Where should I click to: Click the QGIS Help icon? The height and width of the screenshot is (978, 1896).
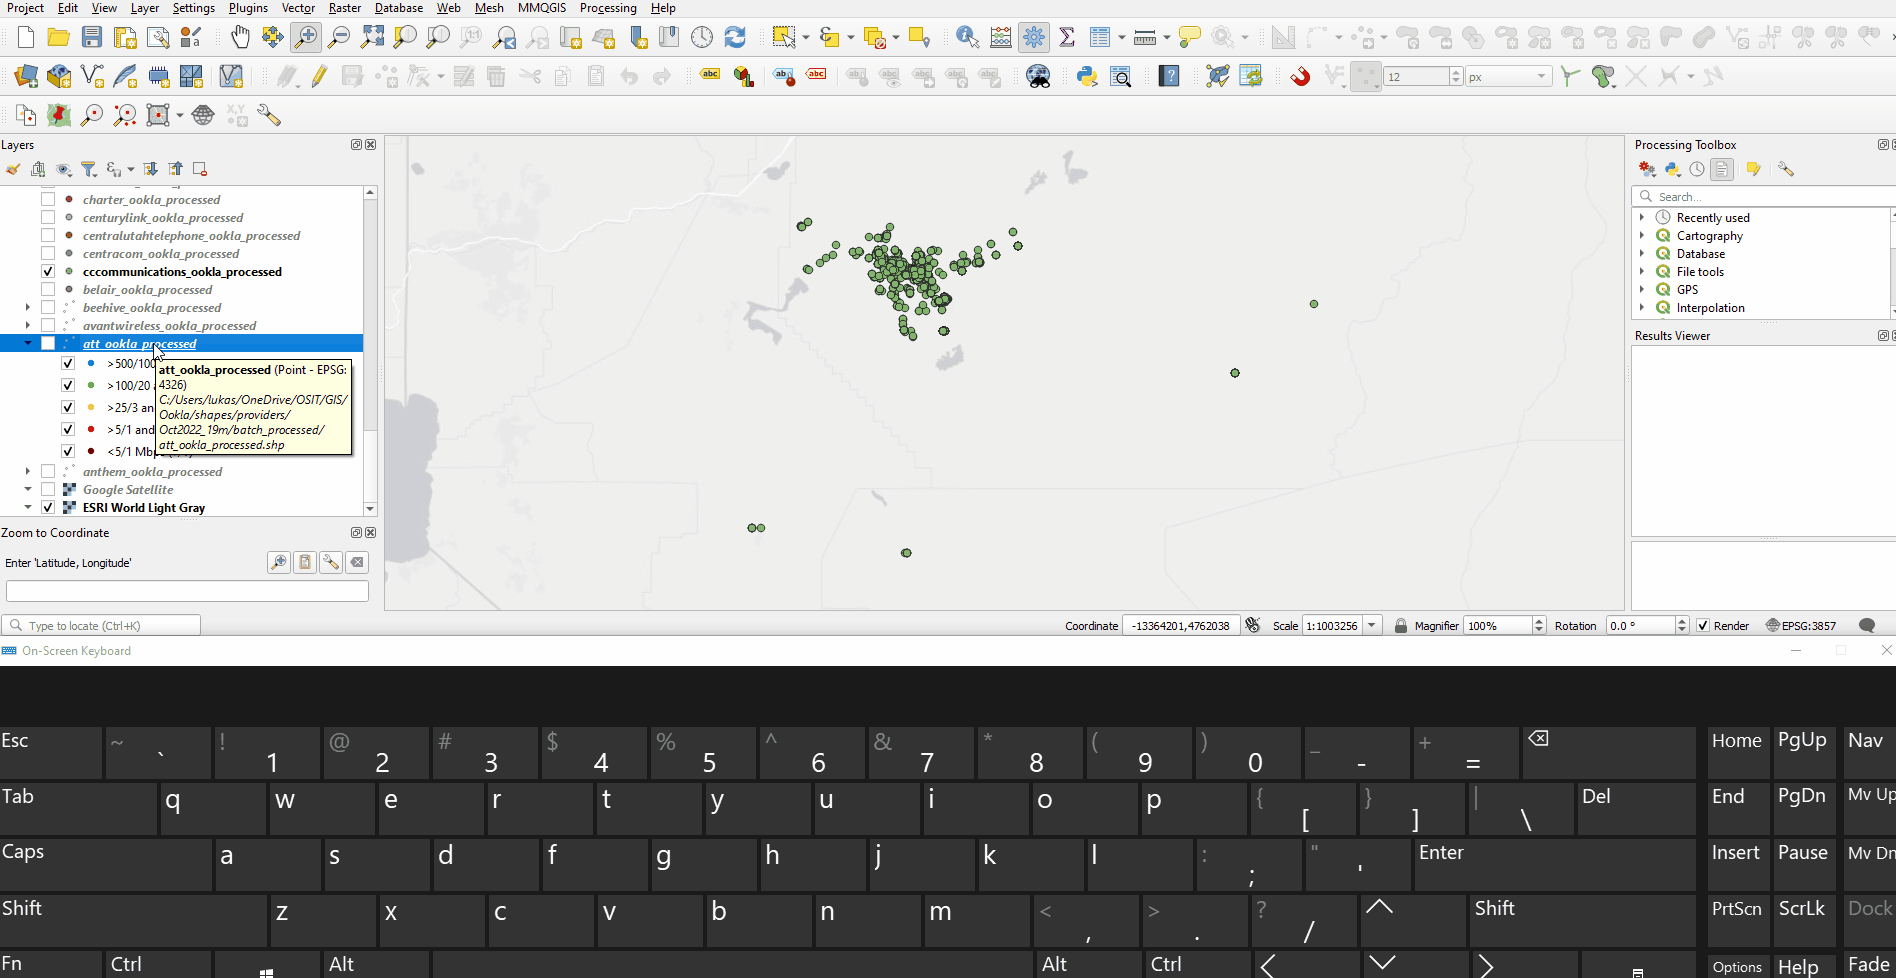(1168, 76)
